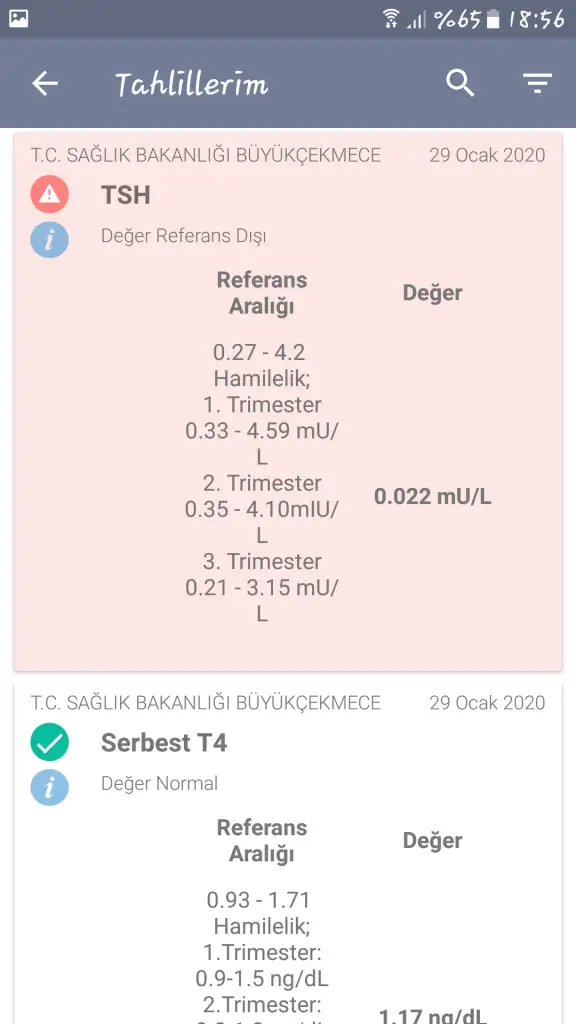Tap the blue info icon under TSH
This screenshot has height=1024, width=576.
(x=50, y=240)
